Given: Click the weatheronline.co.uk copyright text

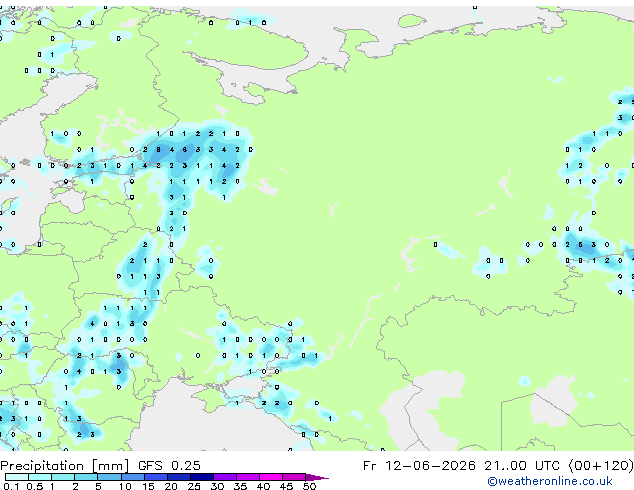Looking at the screenshot, I should 550,481.
